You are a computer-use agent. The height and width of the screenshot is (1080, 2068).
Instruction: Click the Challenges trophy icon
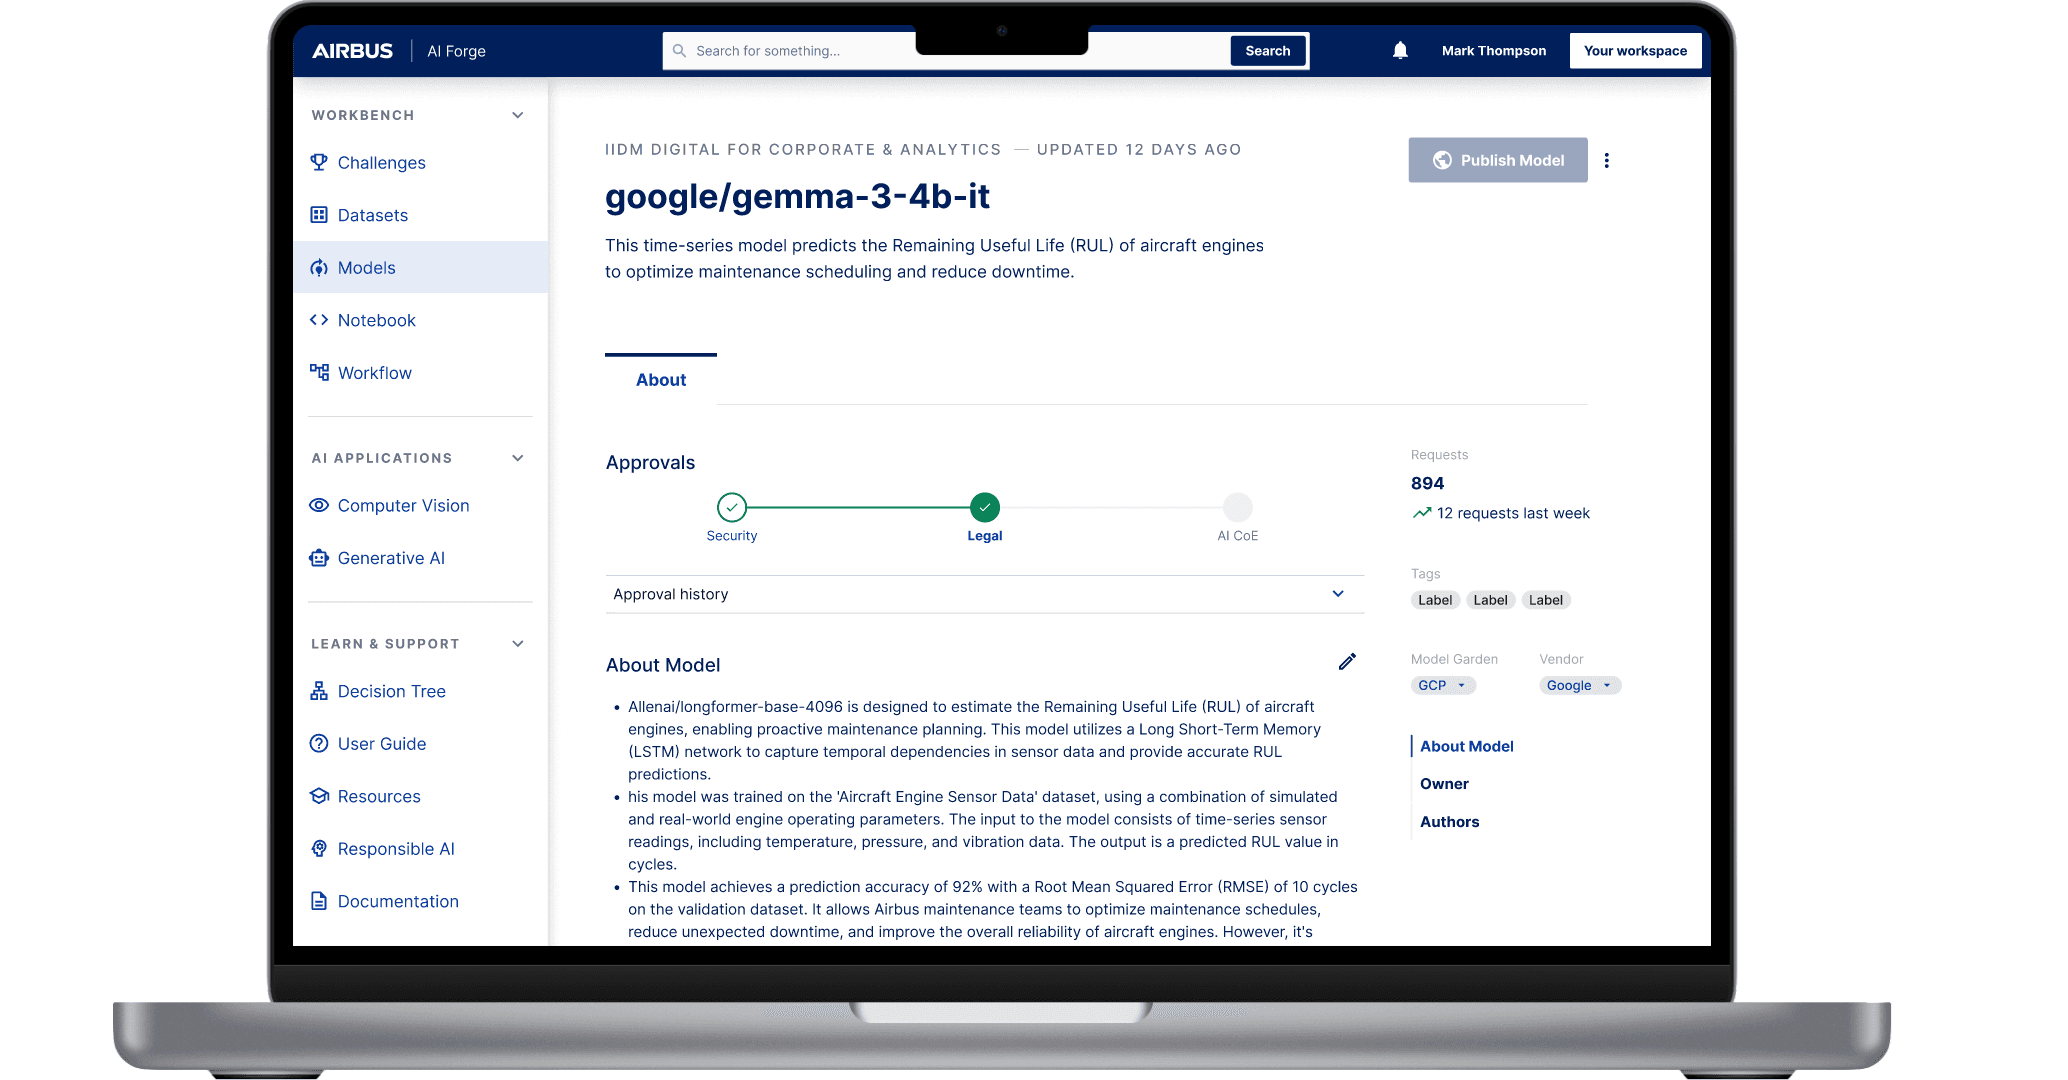point(319,162)
